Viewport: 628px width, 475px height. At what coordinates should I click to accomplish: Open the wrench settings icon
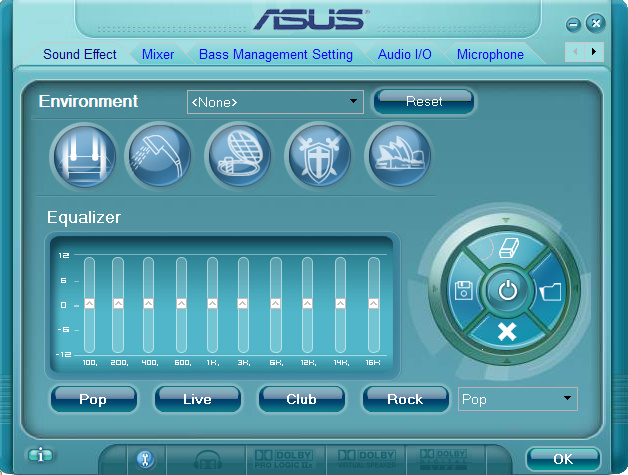click(145, 459)
